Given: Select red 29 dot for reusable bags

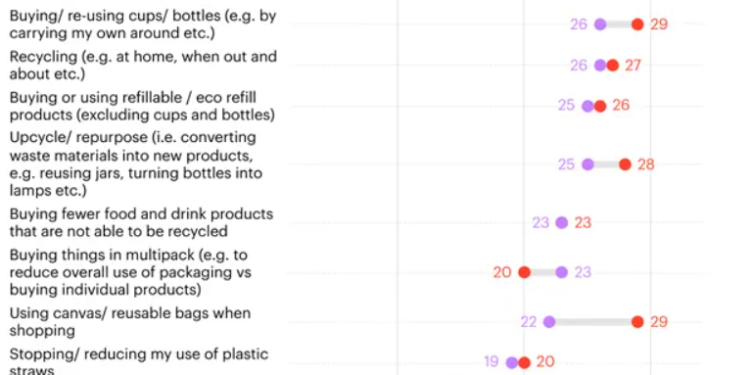Looking at the screenshot, I should pos(637,322).
